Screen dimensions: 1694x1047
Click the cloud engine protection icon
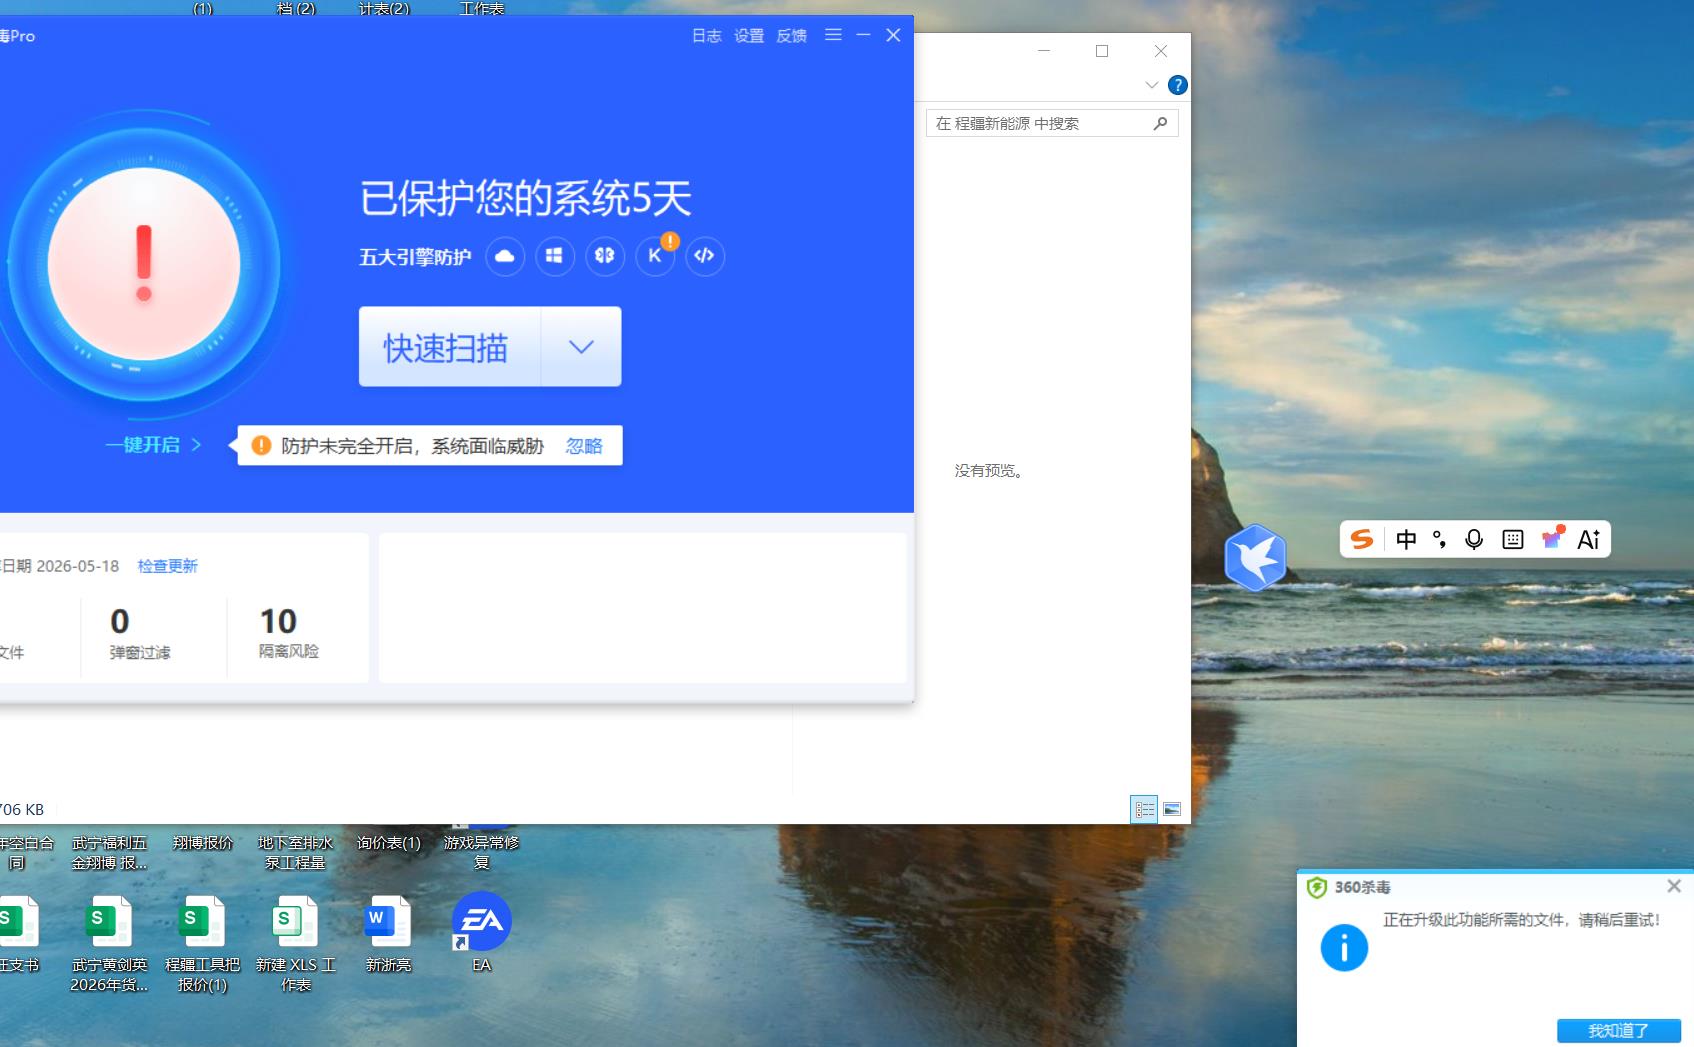pyautogui.click(x=505, y=256)
